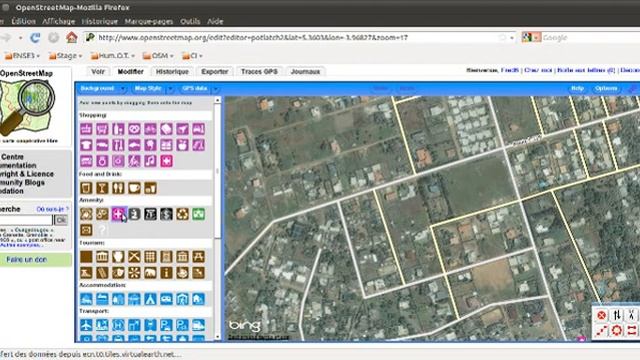Click the editor Help button
Viewport: 640px width, 360px height.
tap(577, 89)
